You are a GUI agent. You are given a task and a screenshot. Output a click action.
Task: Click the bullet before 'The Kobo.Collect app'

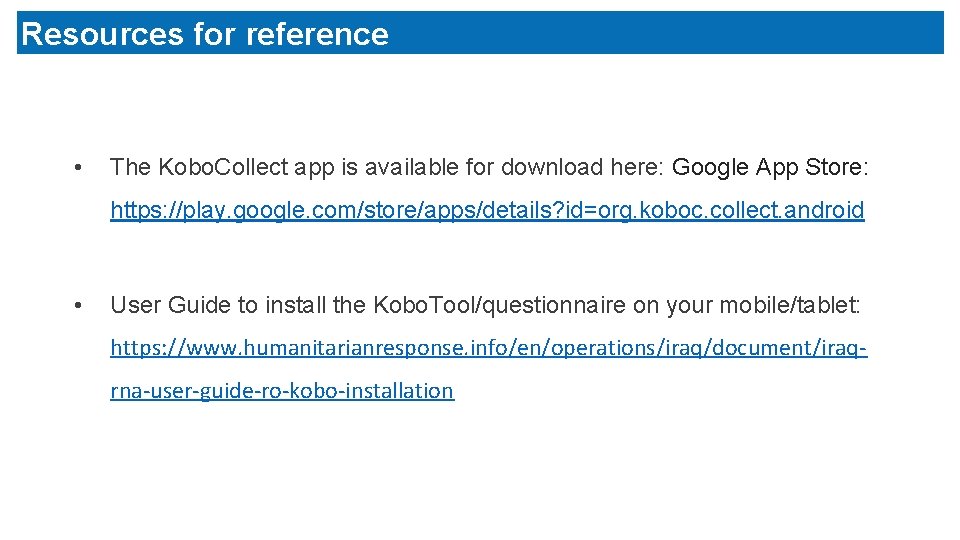(78, 167)
